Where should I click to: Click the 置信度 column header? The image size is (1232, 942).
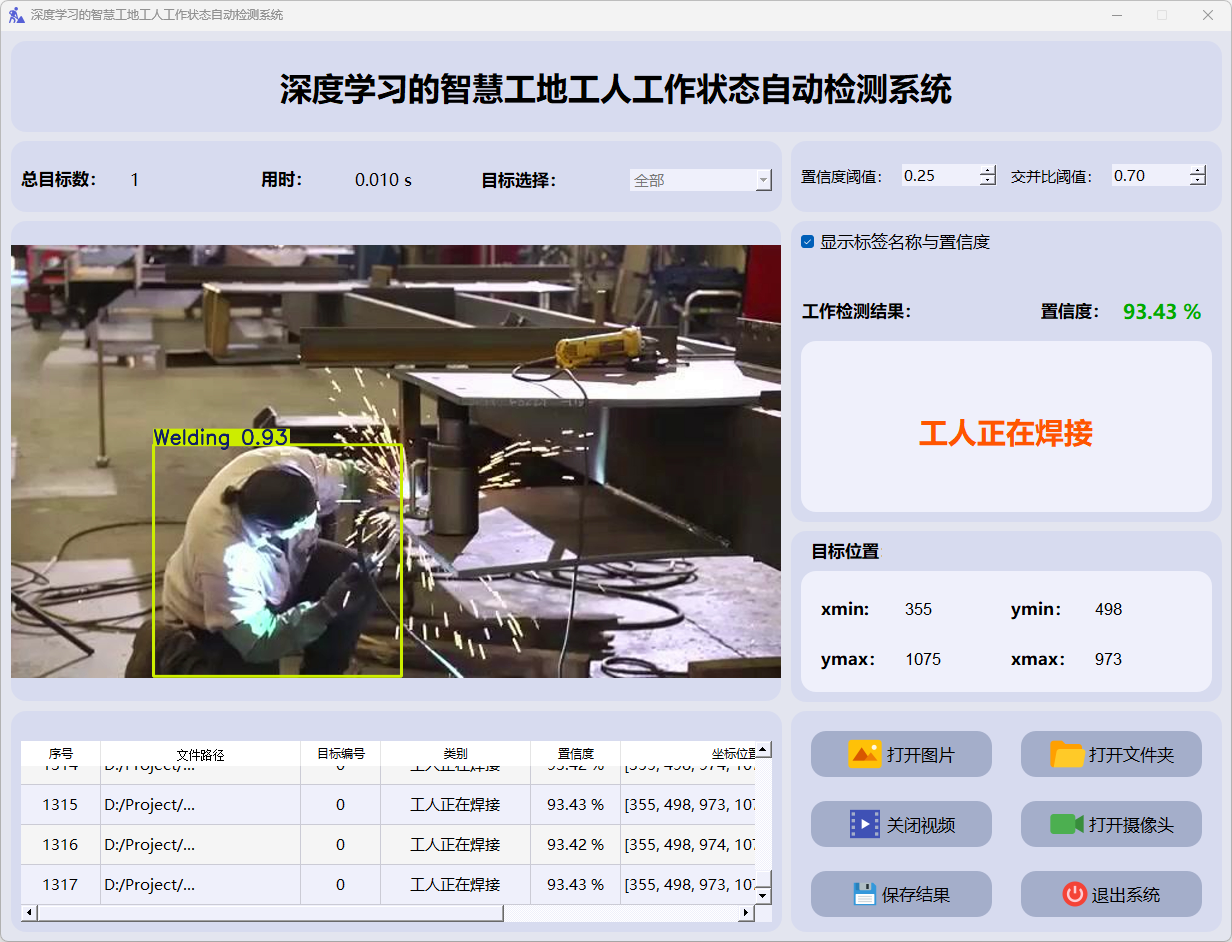[575, 753]
